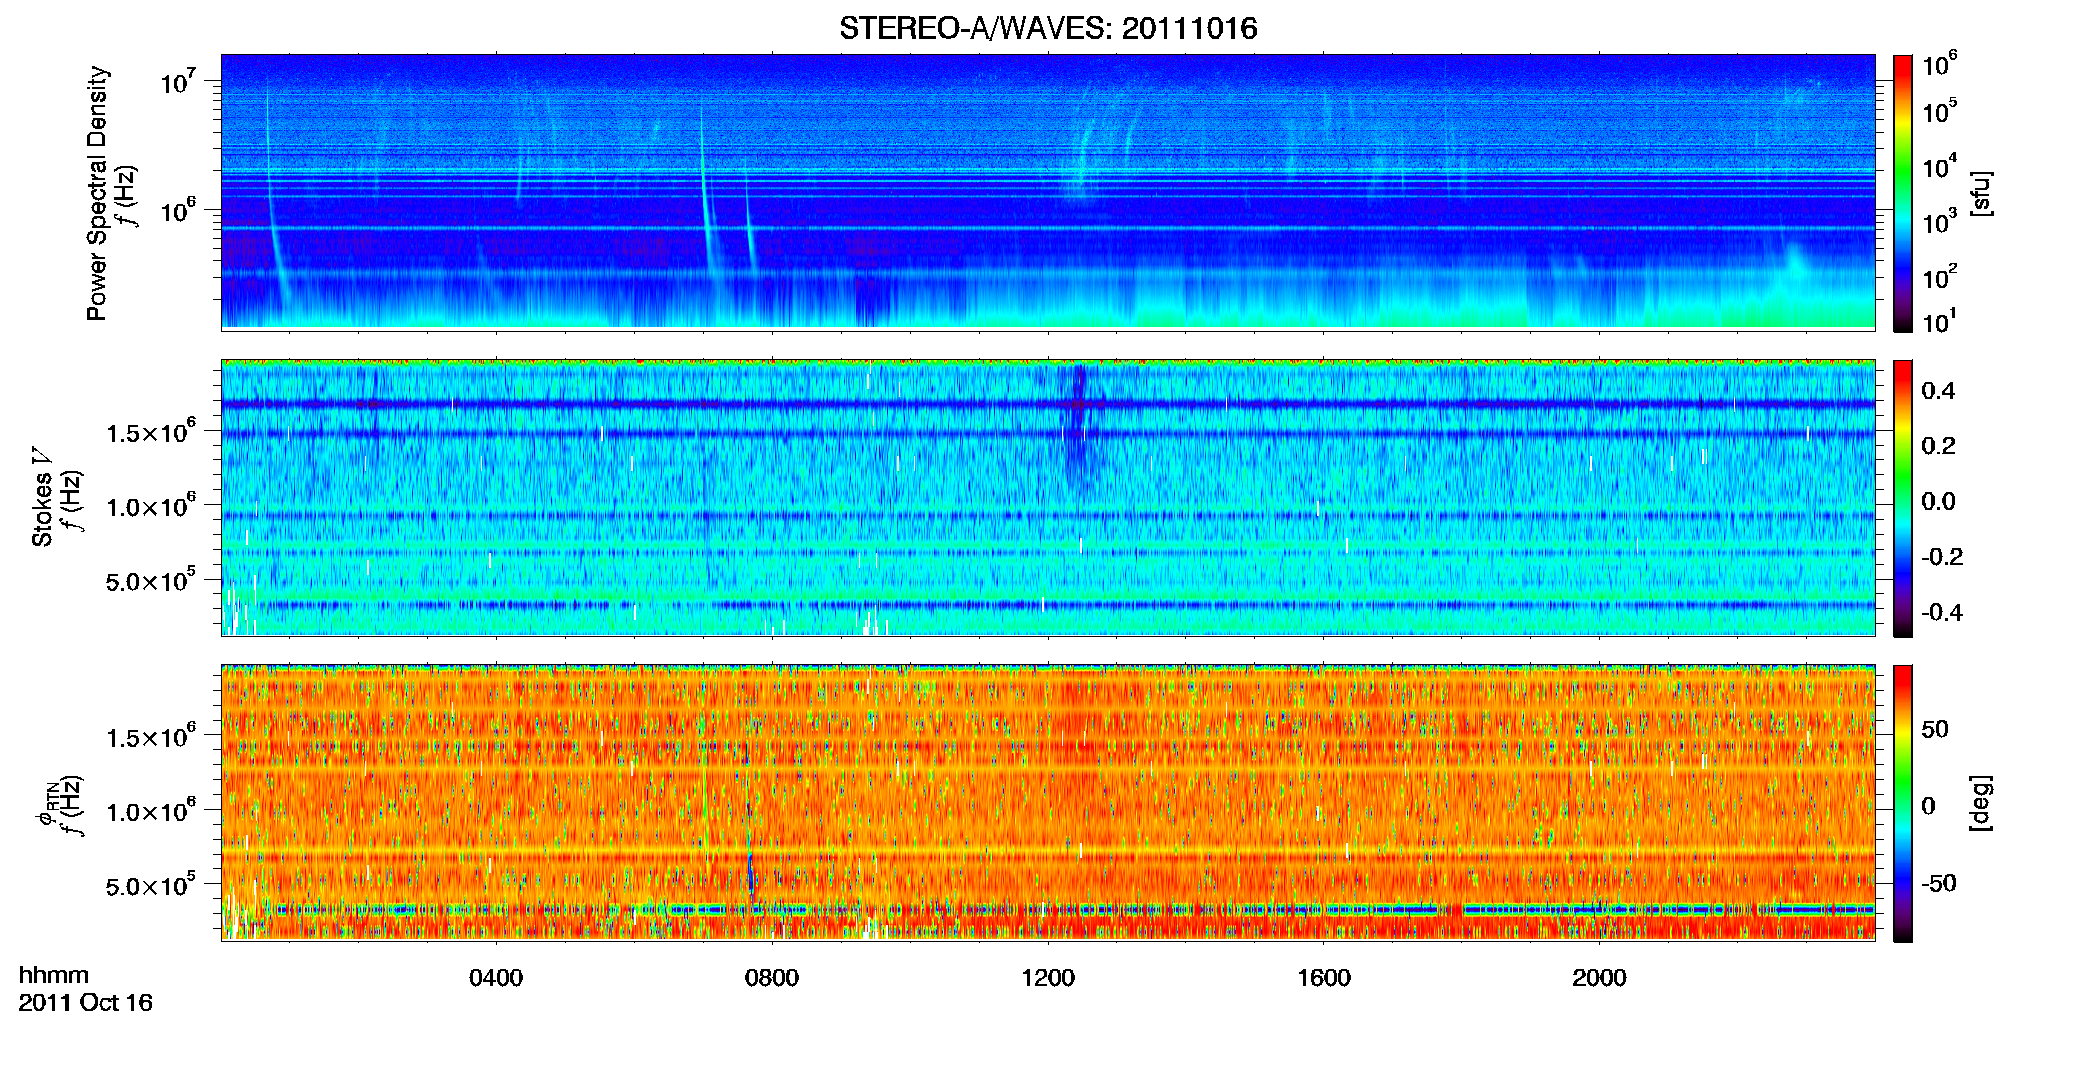Select the Power Spectral Density spectrogram panel
The image size is (2096, 1080).
(x=1048, y=192)
